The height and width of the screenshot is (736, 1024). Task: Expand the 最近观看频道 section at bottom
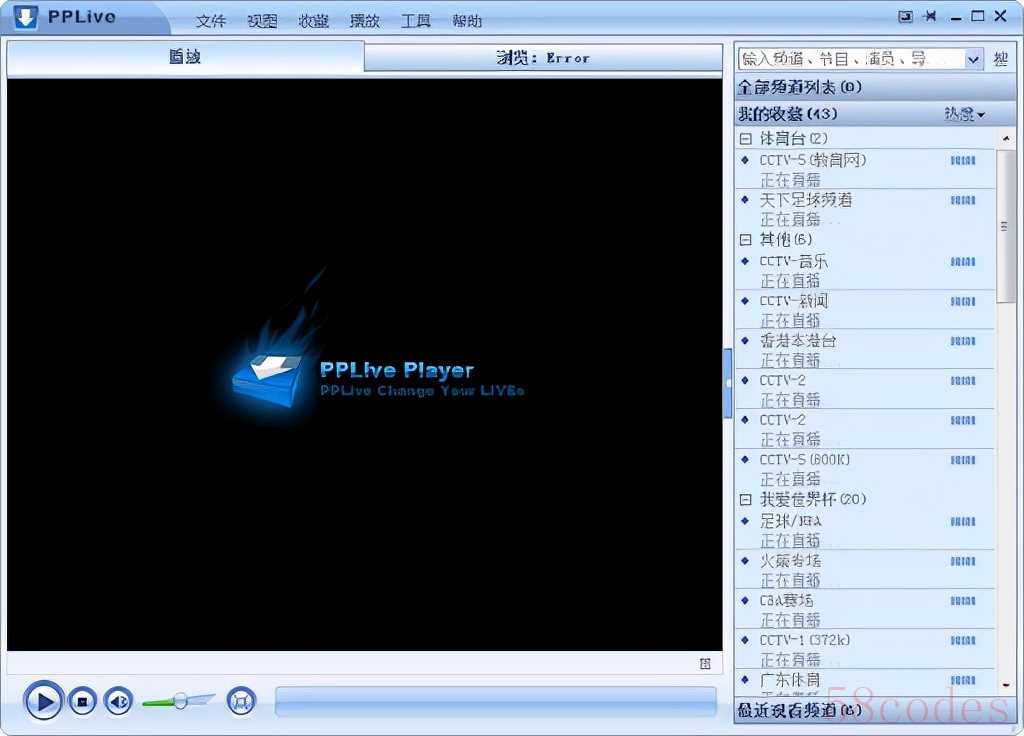click(x=874, y=710)
